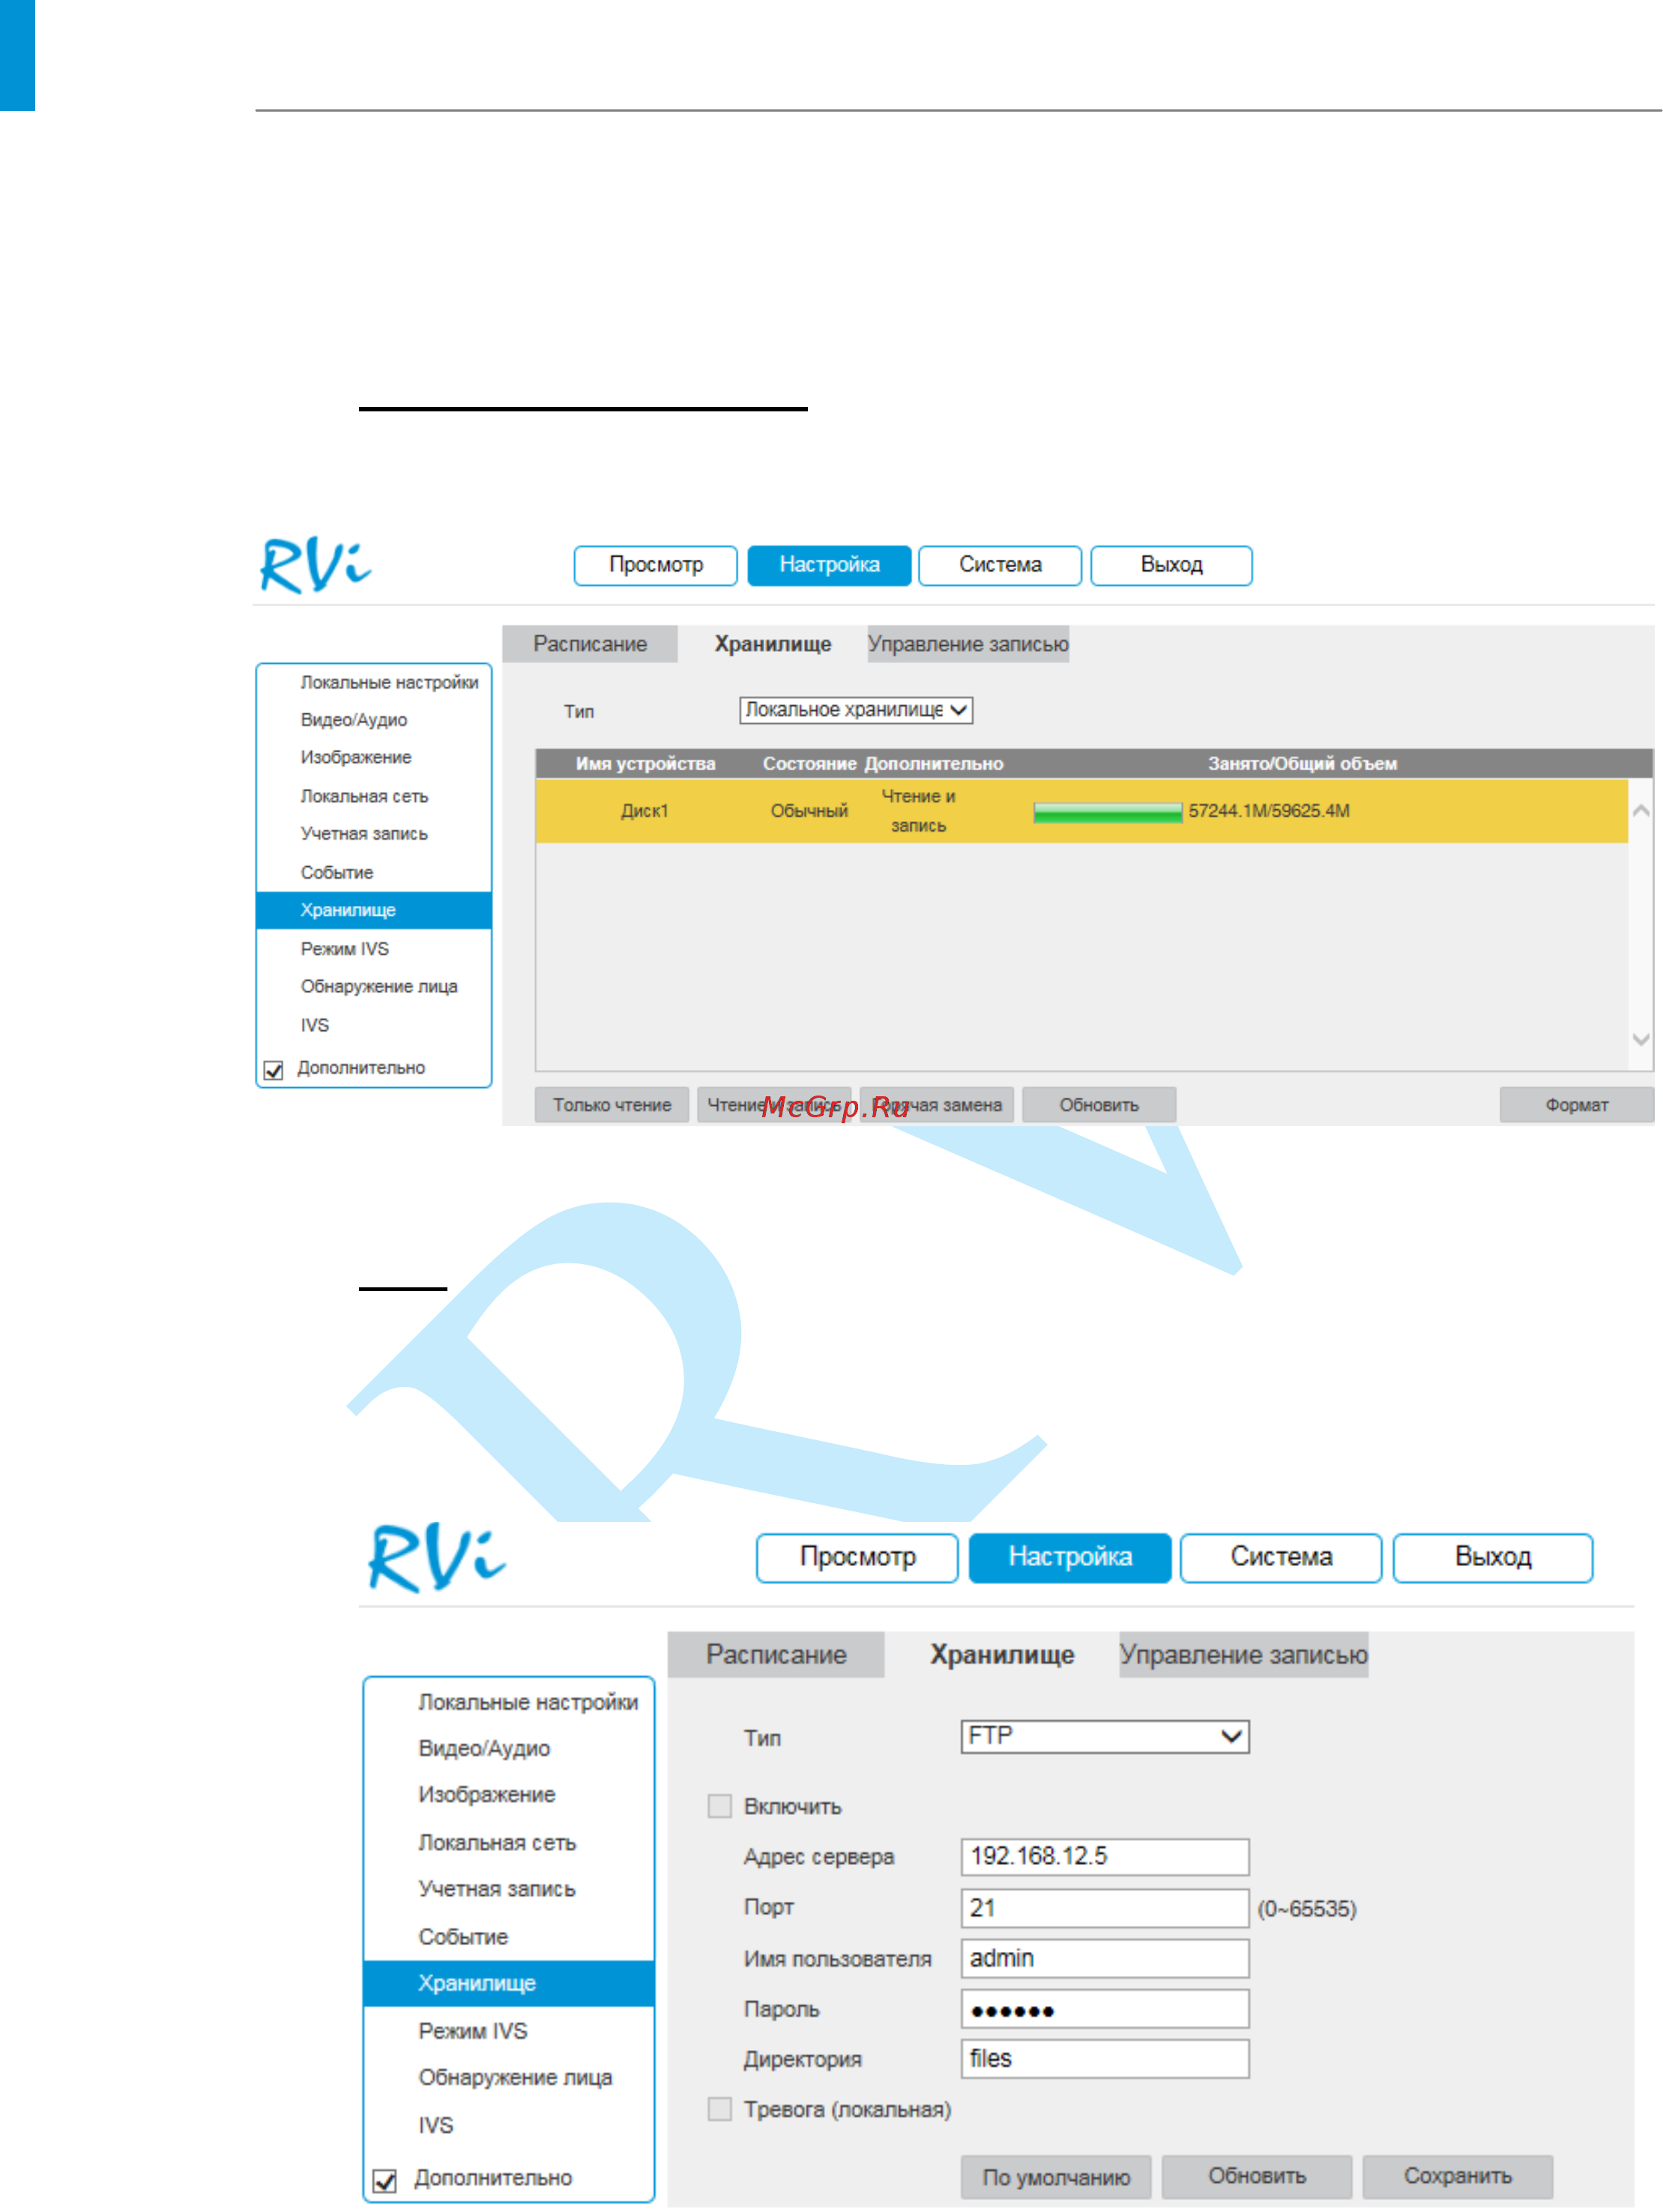Open Видео/Аудио in the local storage sidebar
Viewport: 1663px width, 2212px height.
pyautogui.click(x=353, y=721)
